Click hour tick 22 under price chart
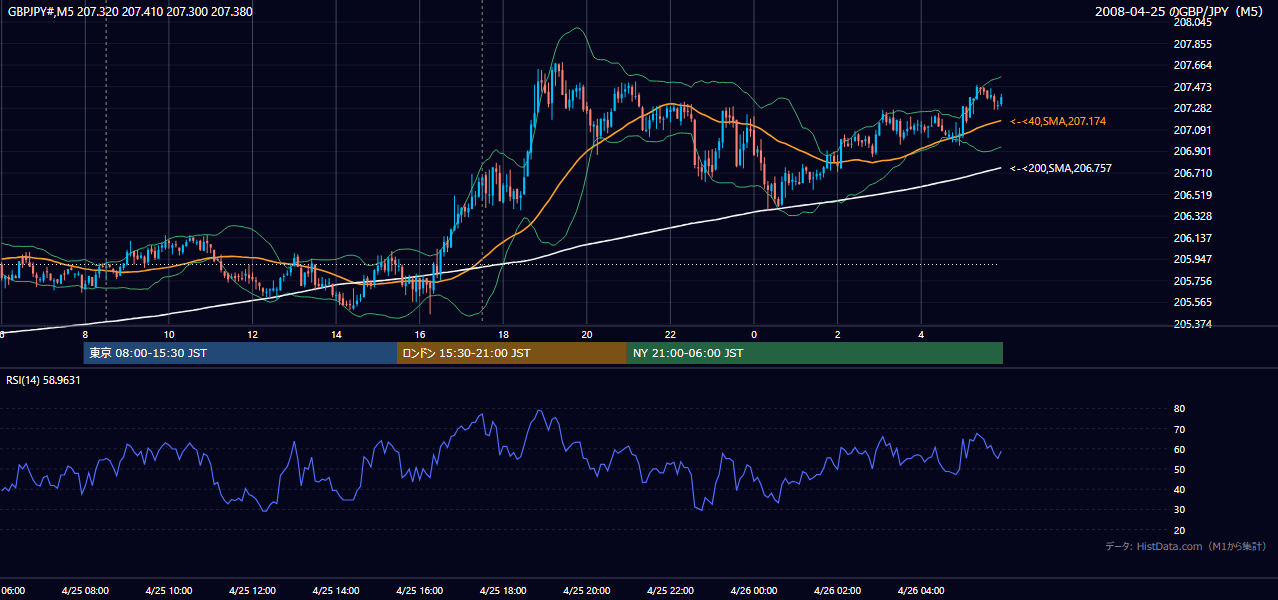The height and width of the screenshot is (600, 1278). [x=671, y=334]
